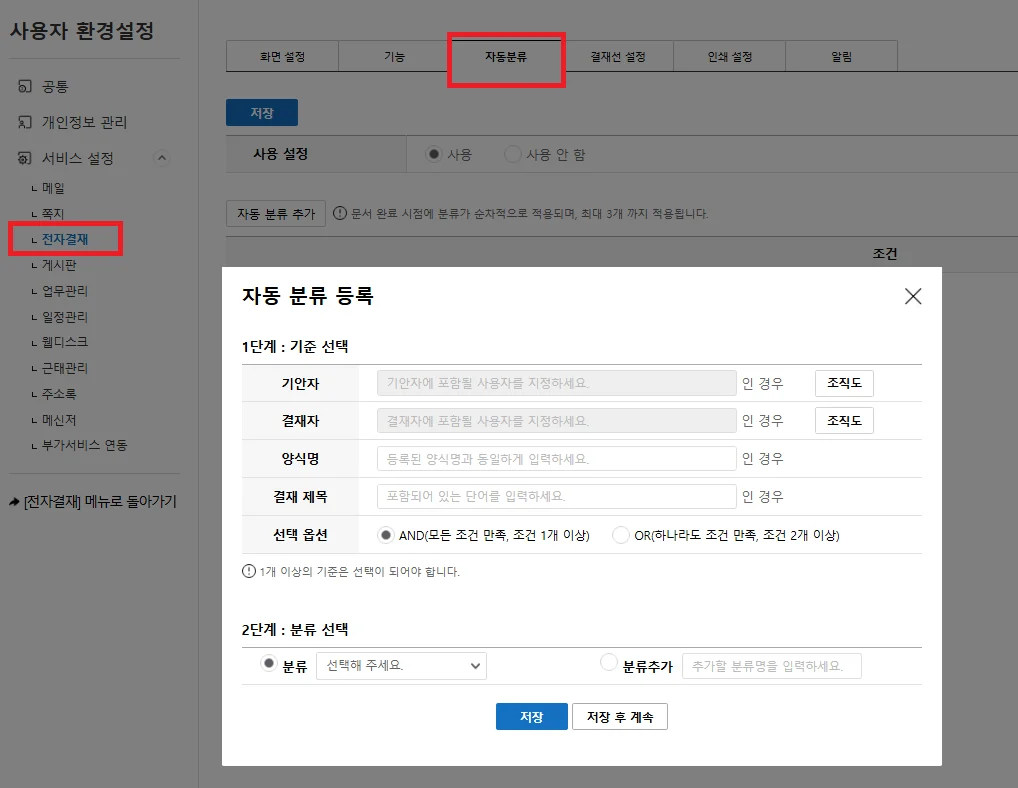Select the OR option radio button
Screen dimensions: 1018x788
621,535
